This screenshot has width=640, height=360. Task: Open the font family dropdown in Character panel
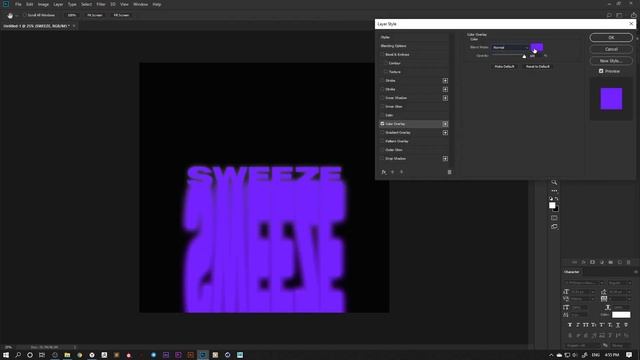pos(584,283)
